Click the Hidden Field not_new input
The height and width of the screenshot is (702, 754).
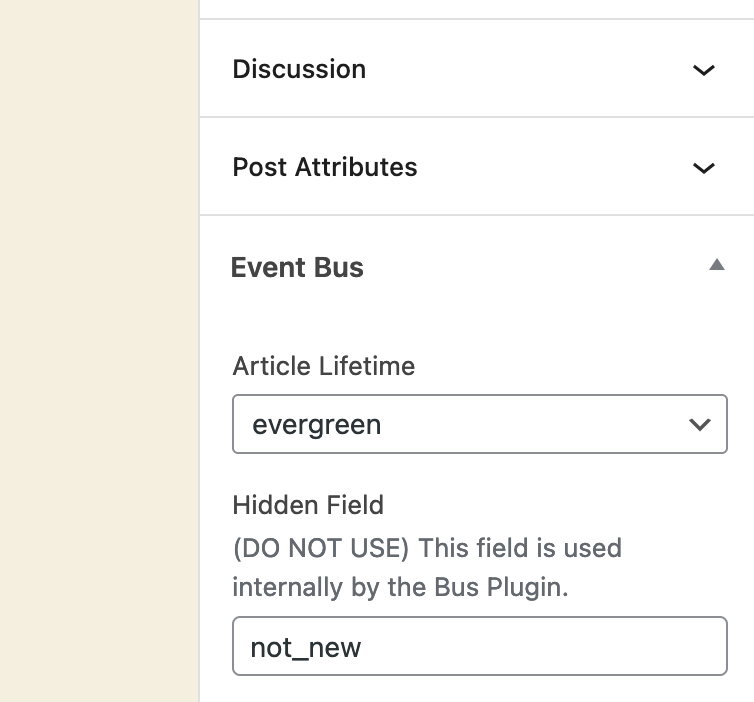pos(479,646)
